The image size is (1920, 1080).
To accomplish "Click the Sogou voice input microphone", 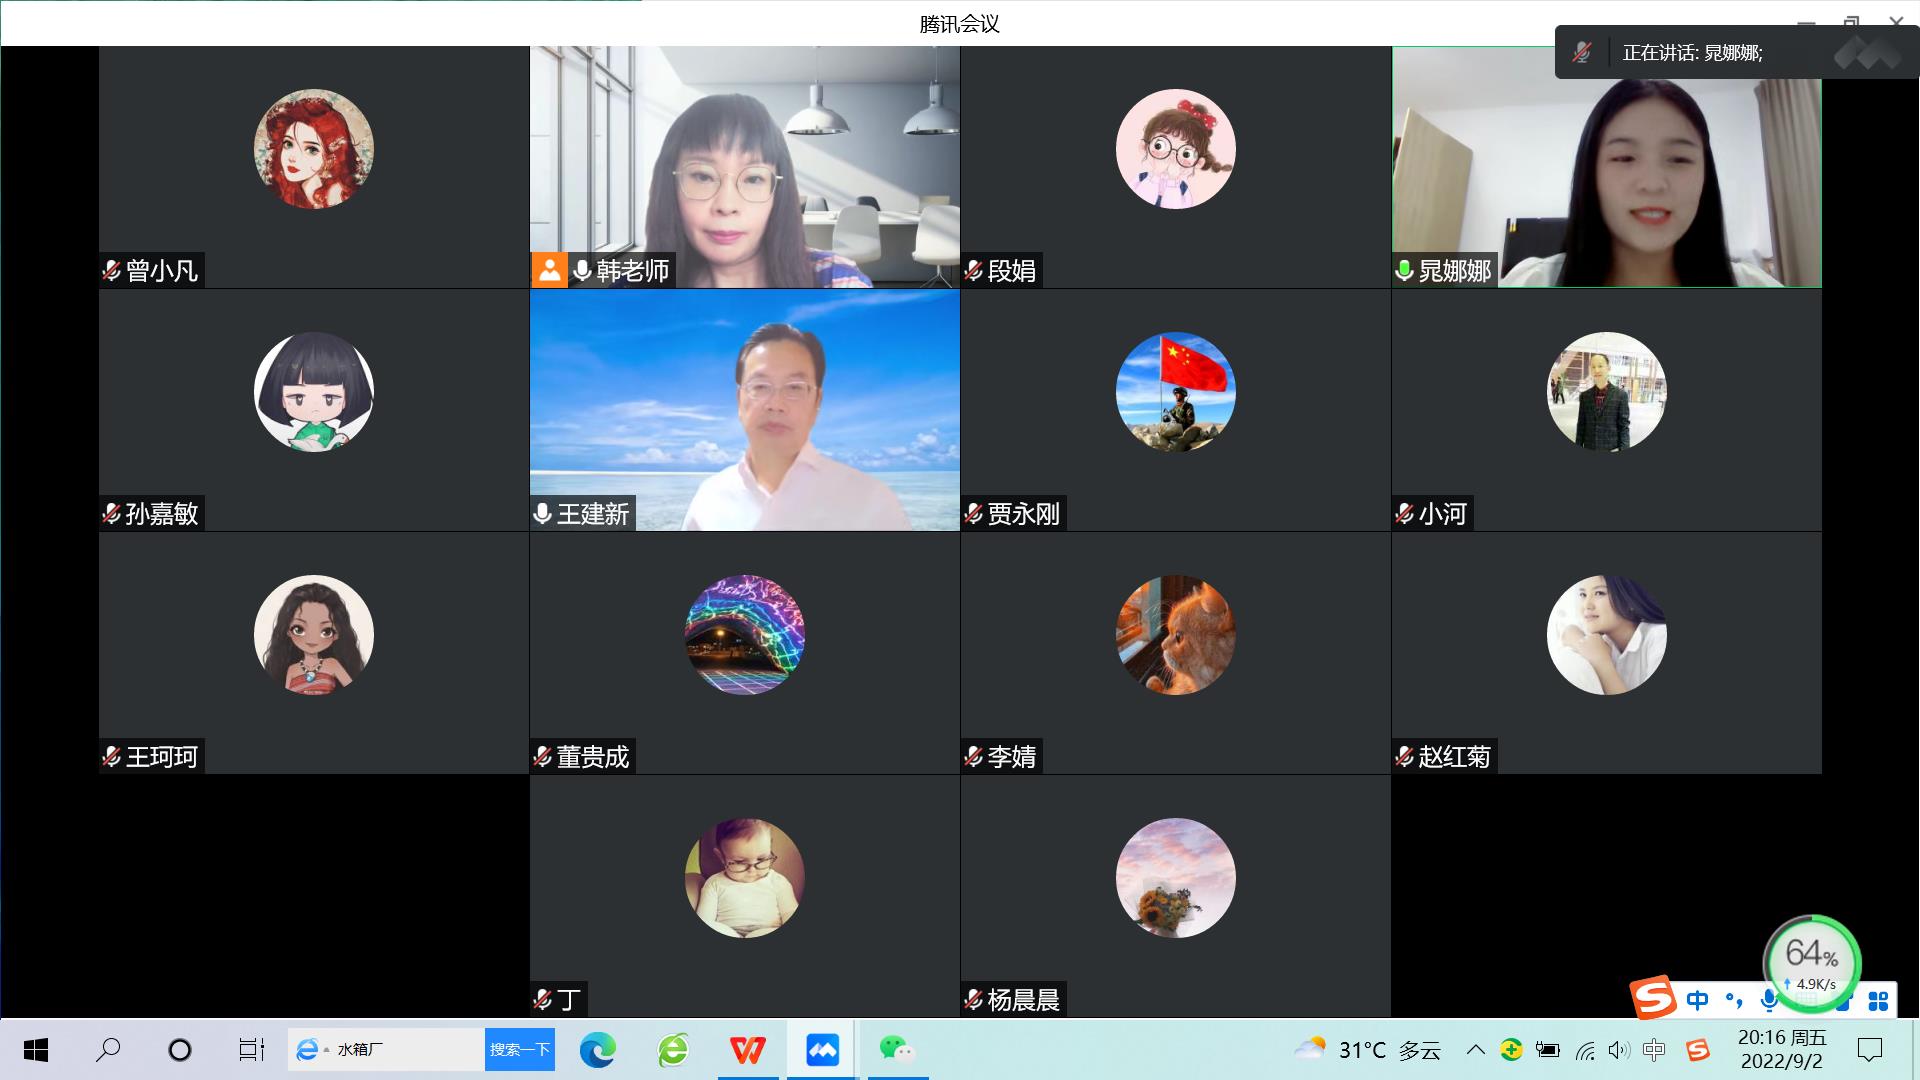I will pos(1769,1000).
